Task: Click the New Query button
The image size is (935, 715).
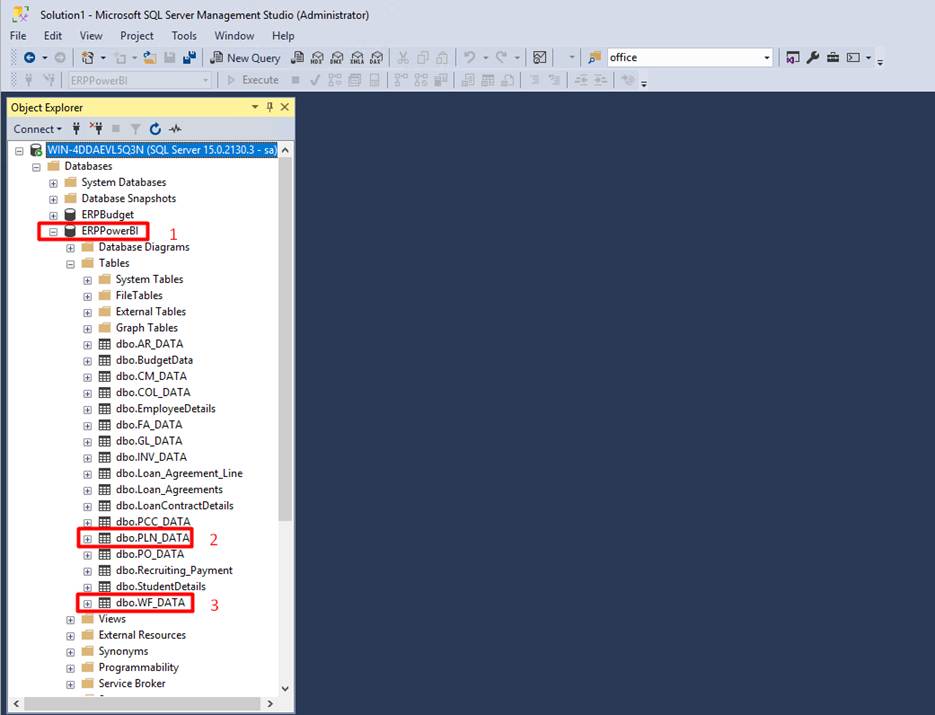Action: (246, 57)
